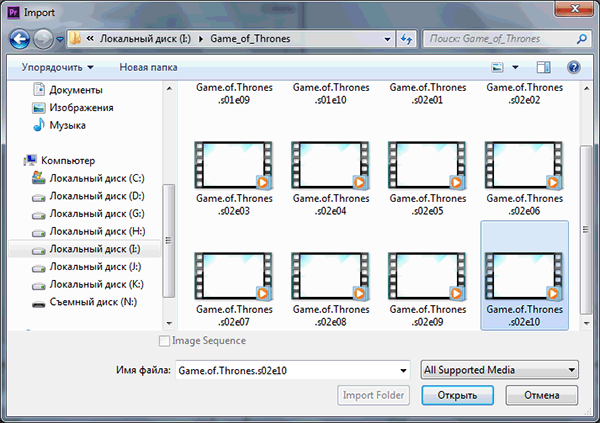Click the Import Folder button
Screen dimensions: 600x423
coord(373,395)
